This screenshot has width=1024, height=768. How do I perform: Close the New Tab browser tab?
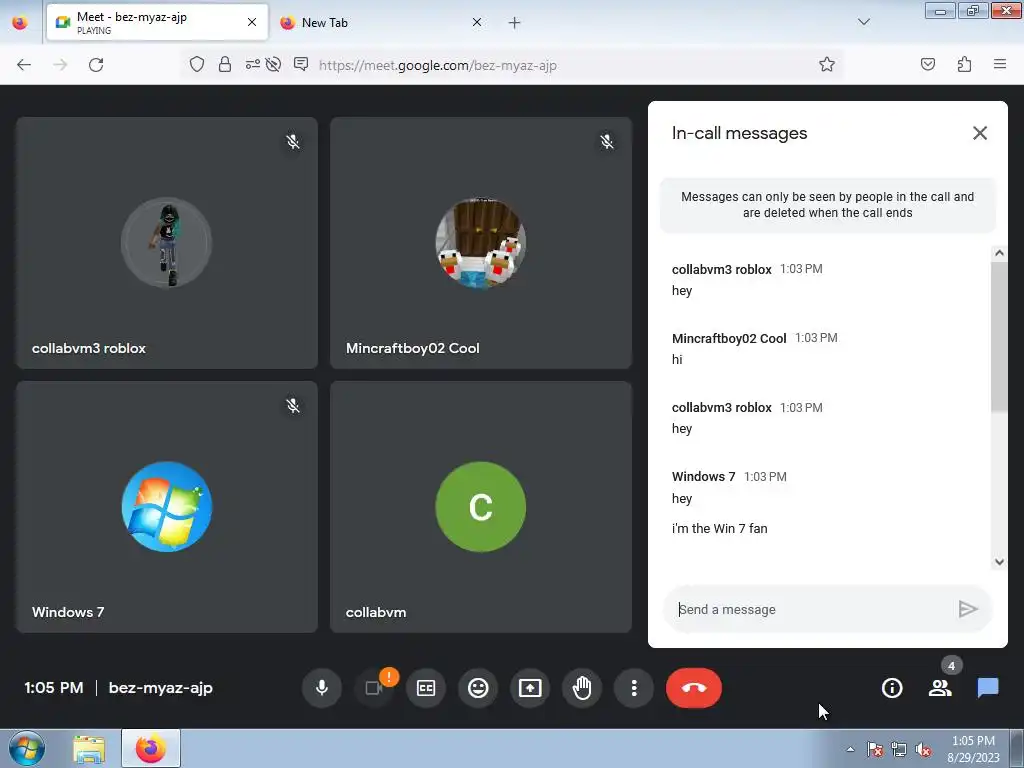click(x=477, y=22)
